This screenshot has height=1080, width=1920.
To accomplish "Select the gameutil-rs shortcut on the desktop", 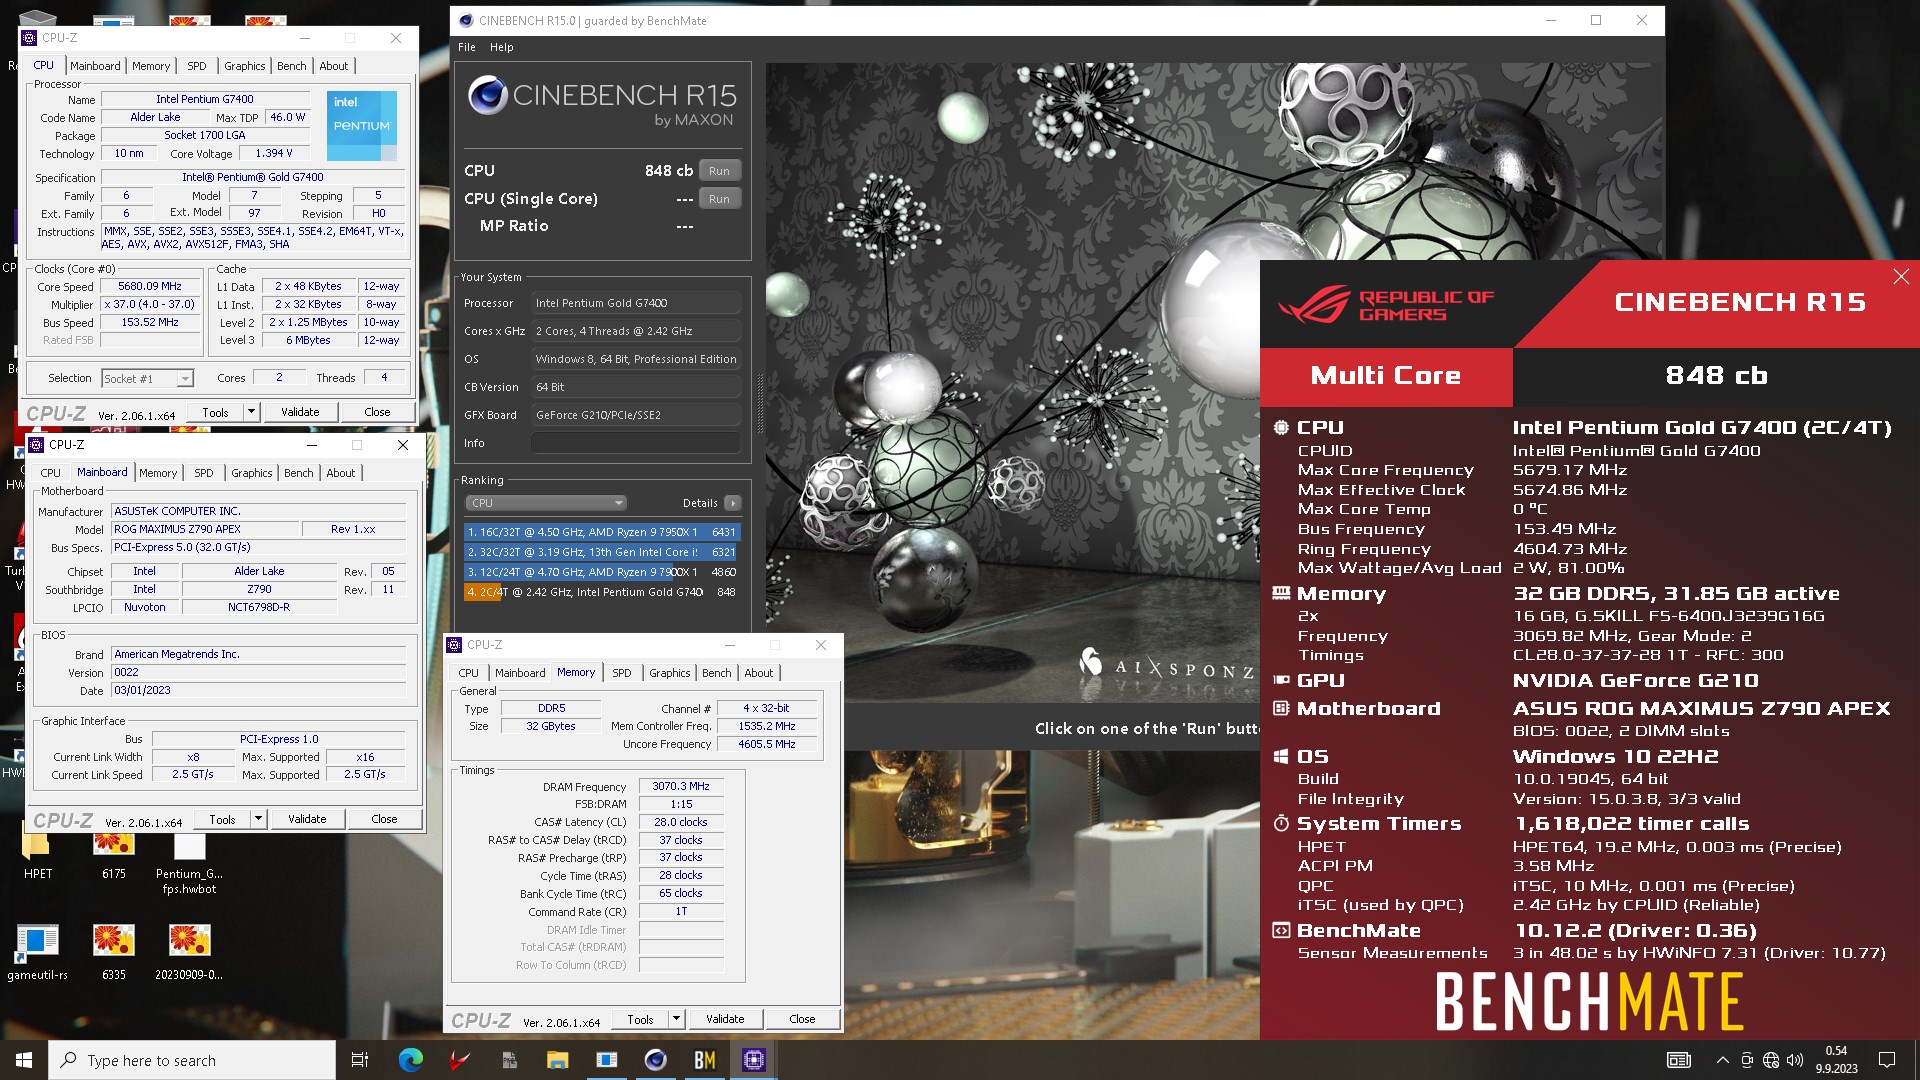I will point(38,952).
